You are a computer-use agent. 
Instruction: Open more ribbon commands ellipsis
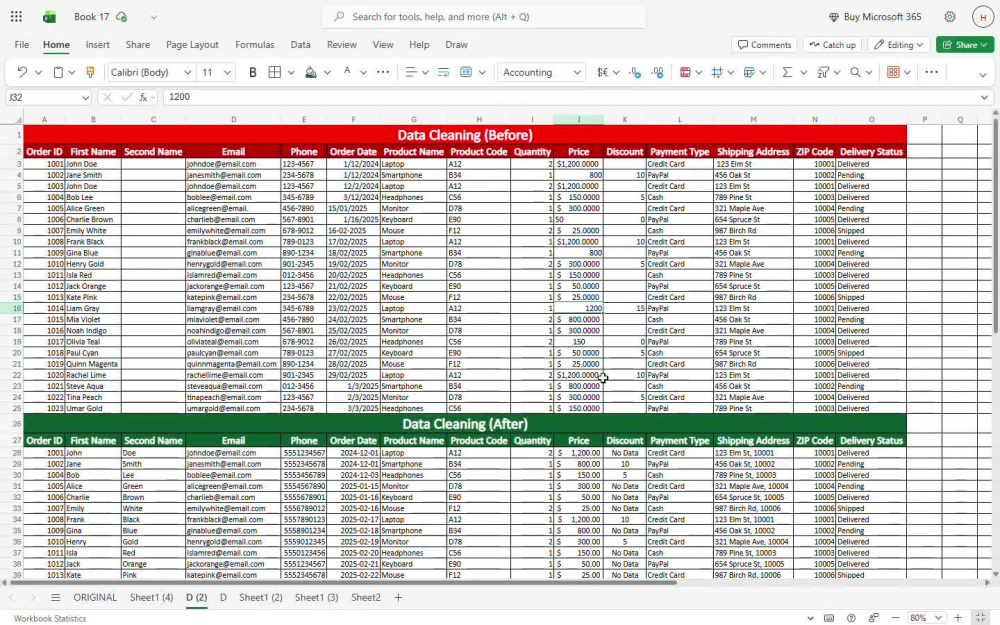(x=931, y=72)
